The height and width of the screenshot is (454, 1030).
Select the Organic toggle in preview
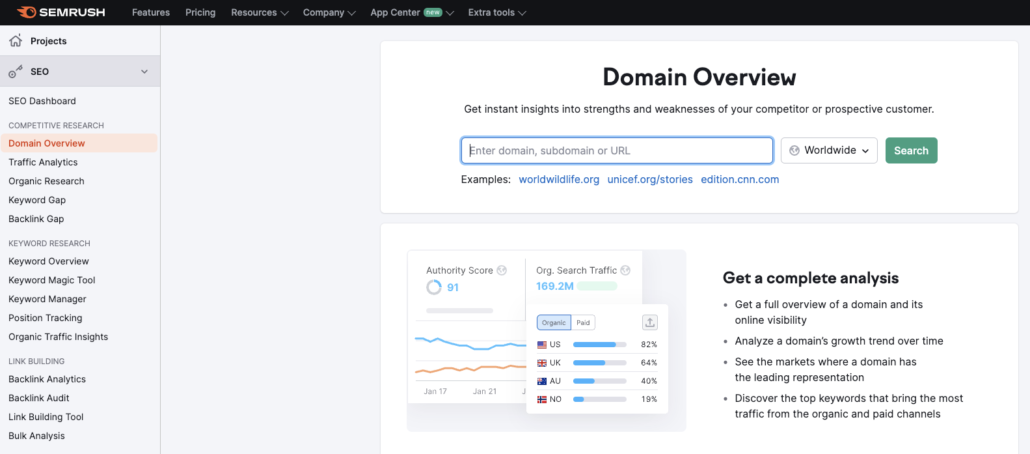pos(554,323)
